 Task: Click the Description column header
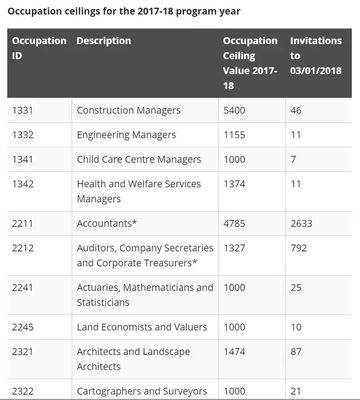point(104,41)
